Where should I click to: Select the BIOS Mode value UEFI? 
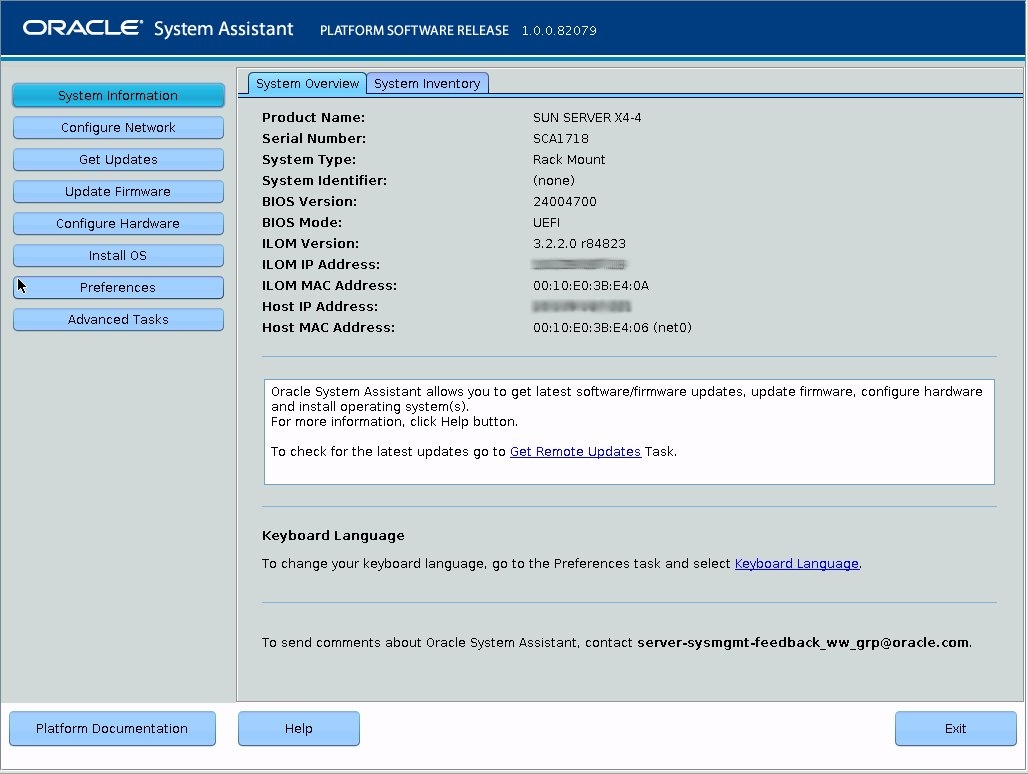[546, 223]
